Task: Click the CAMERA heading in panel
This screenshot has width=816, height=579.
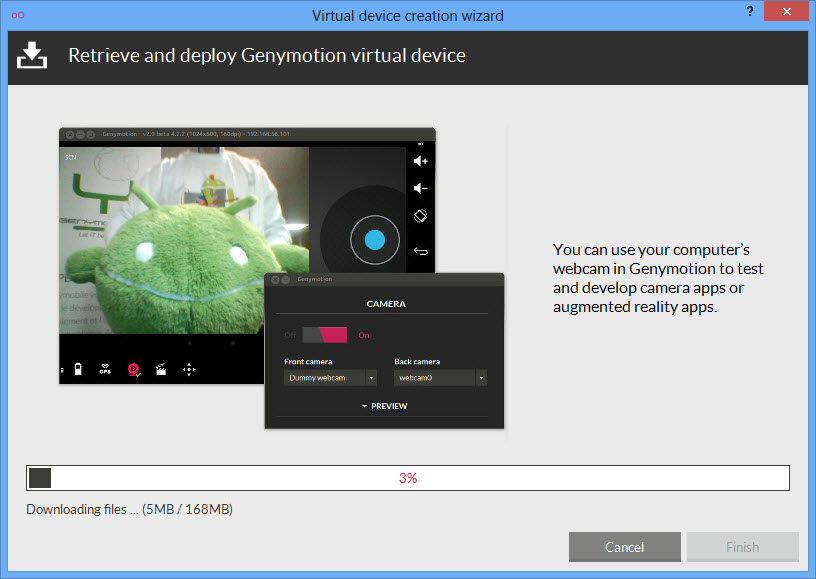Action: pos(386,304)
